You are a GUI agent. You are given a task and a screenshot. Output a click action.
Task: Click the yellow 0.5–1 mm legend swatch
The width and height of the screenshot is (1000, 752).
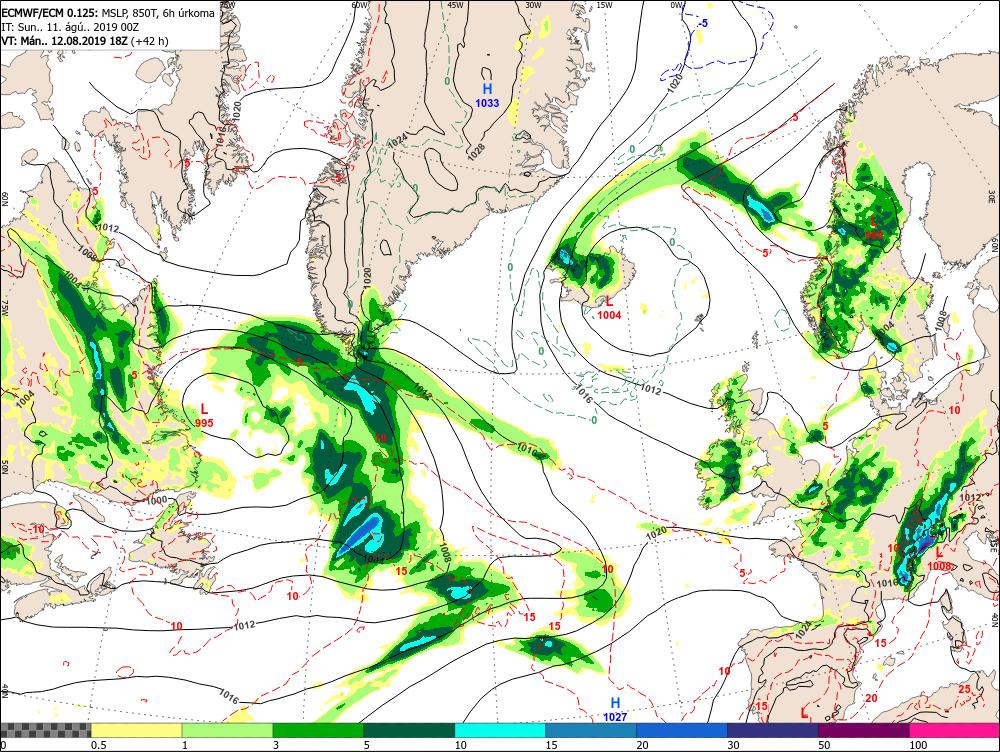136,730
